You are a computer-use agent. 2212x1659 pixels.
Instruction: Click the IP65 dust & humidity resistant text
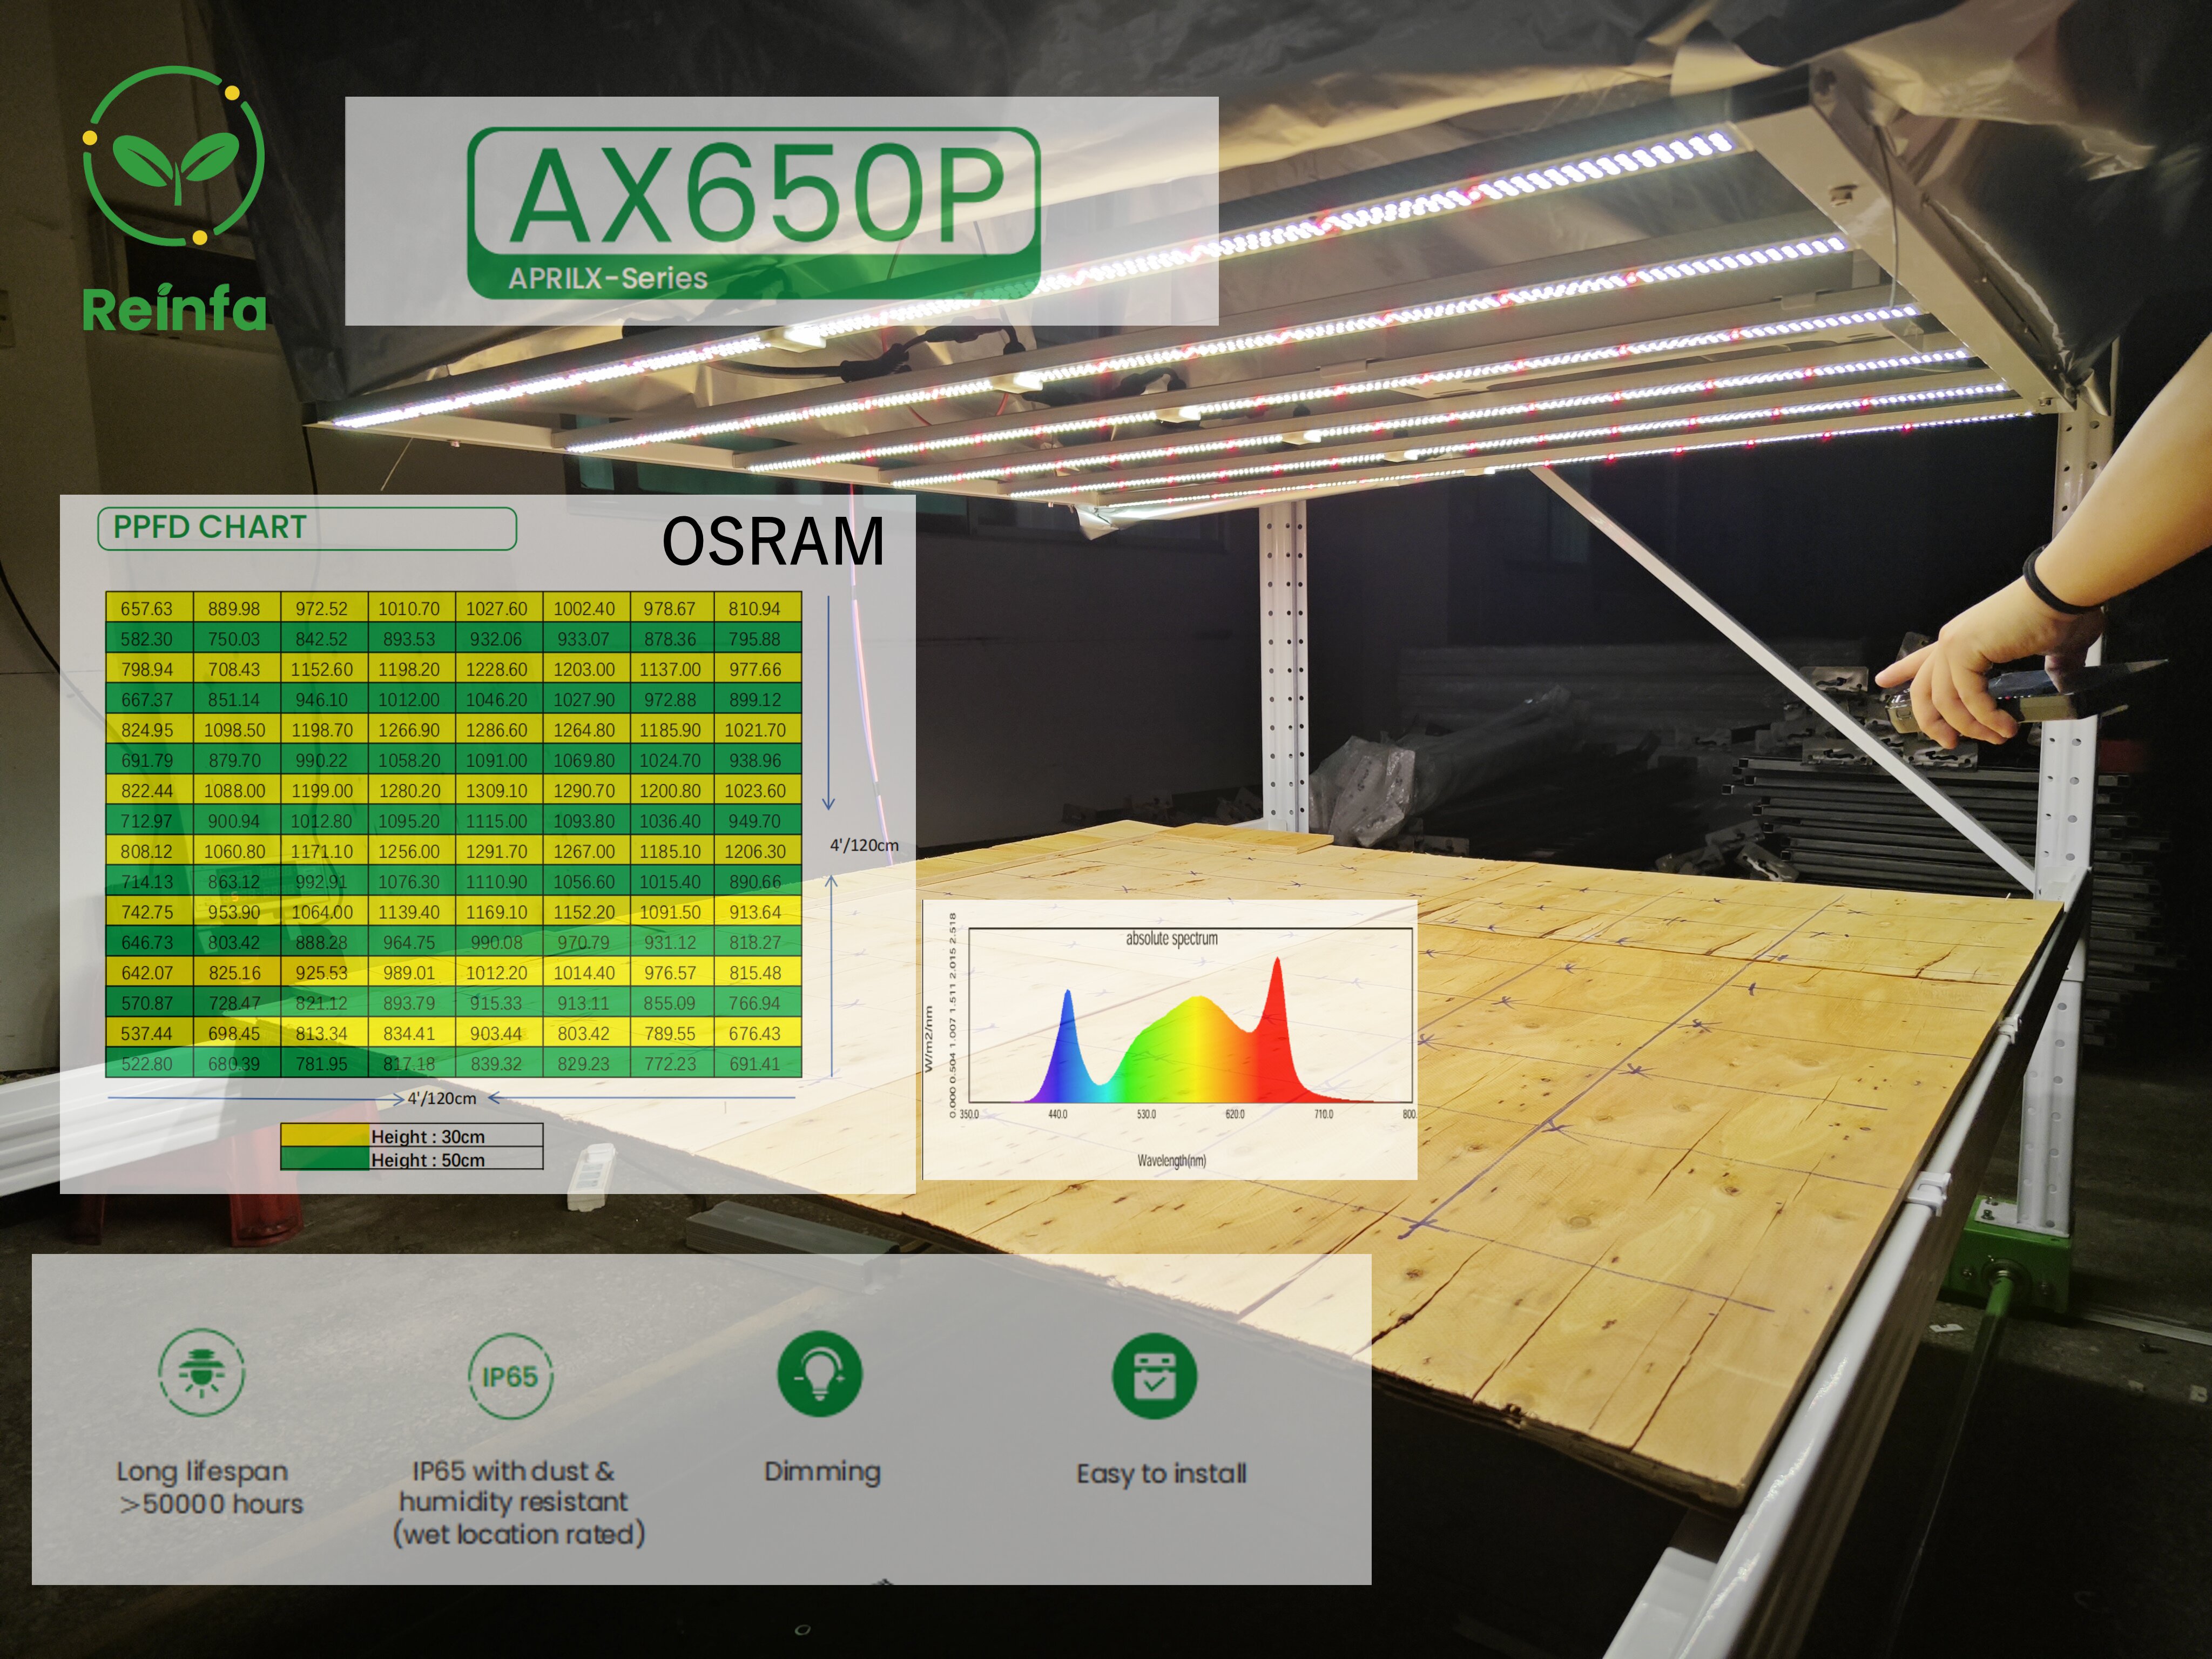pos(519,1502)
